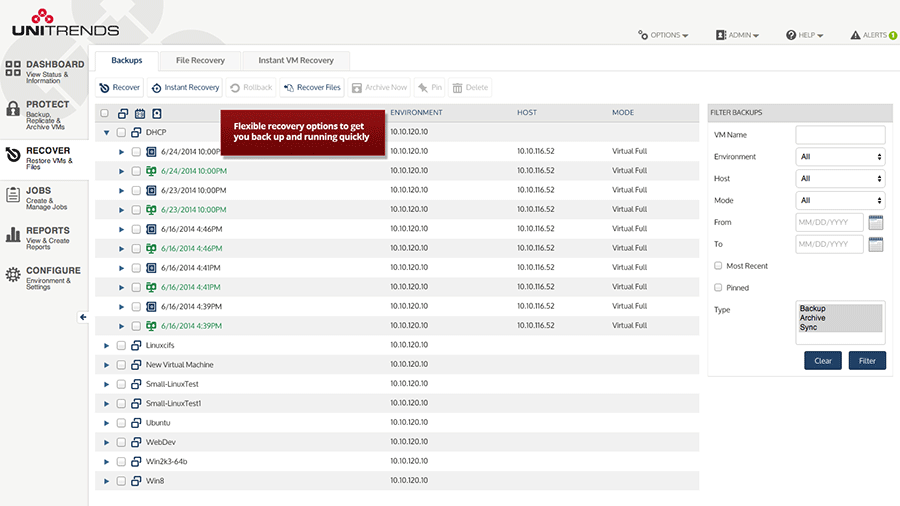The image size is (900, 506).
Task: Open the Recover sidebar section
Action: click(x=44, y=158)
